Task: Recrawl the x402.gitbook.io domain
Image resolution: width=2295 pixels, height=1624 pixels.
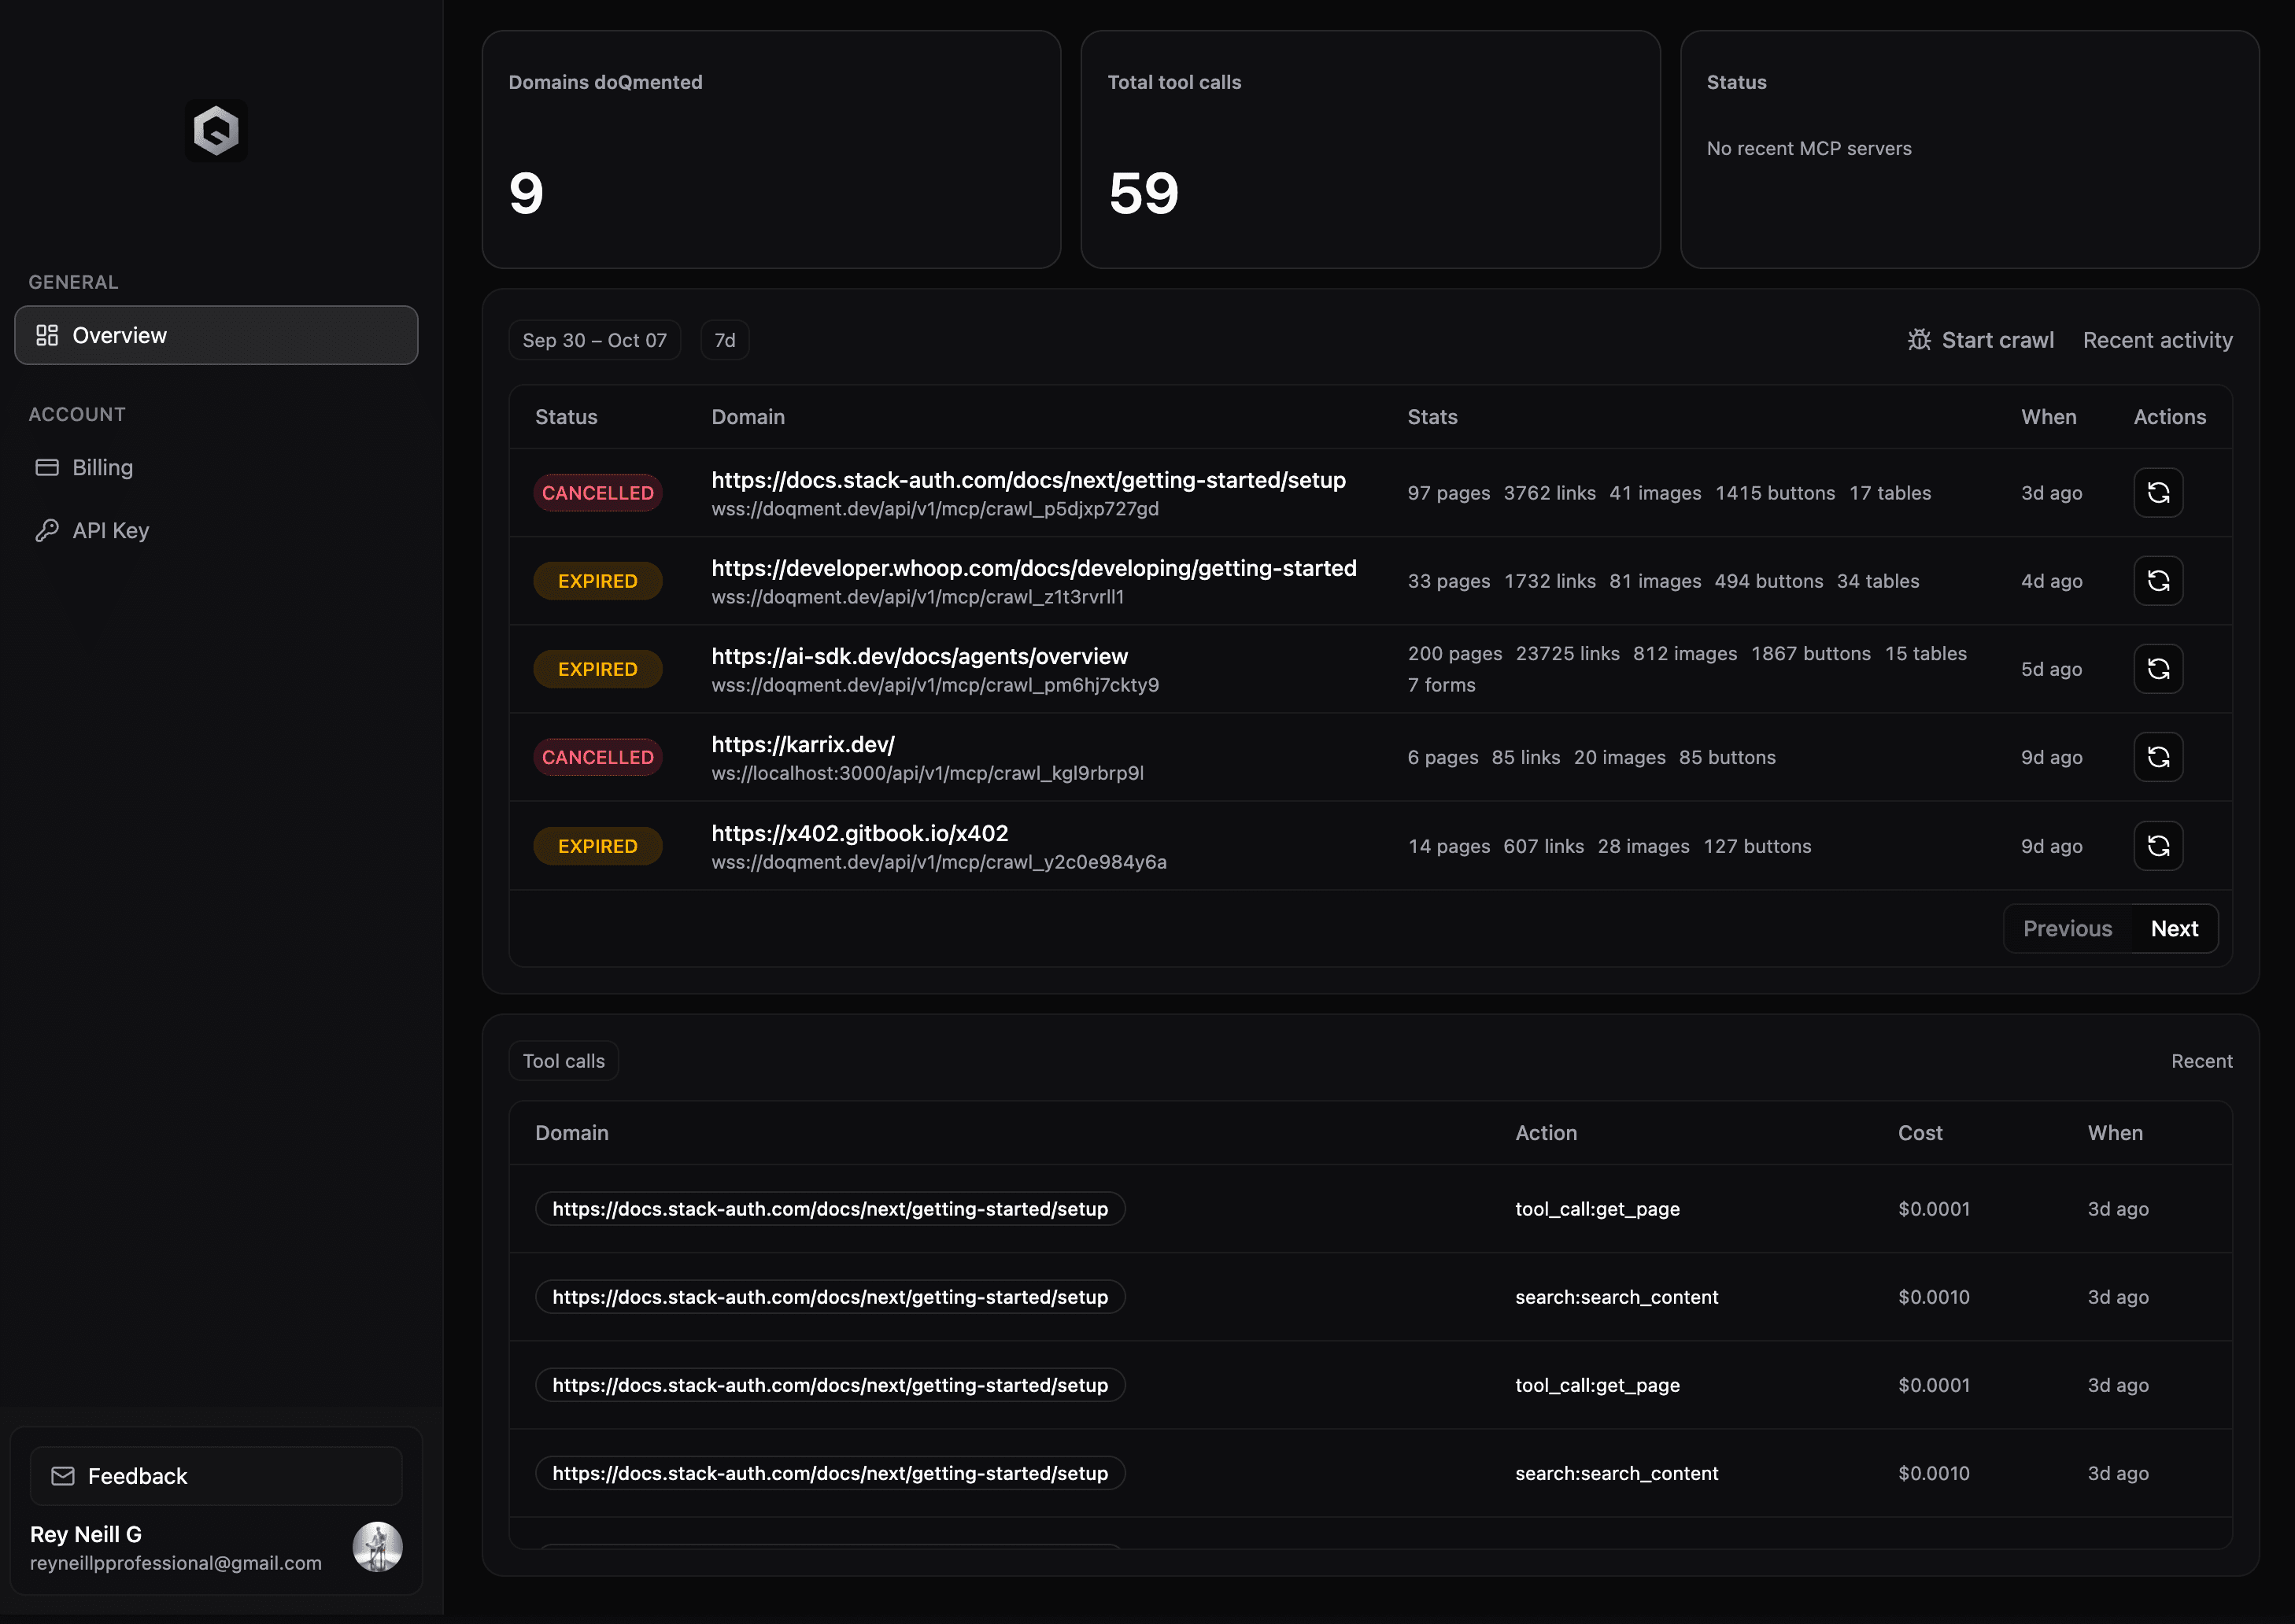Action: [2158, 845]
